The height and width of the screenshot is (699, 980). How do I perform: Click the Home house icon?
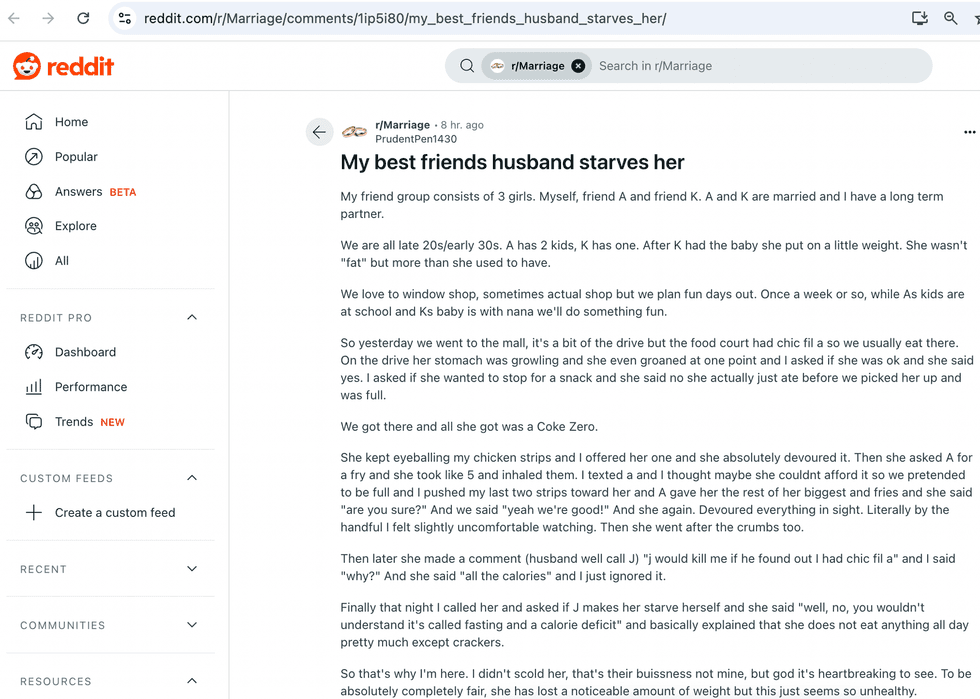(x=34, y=122)
